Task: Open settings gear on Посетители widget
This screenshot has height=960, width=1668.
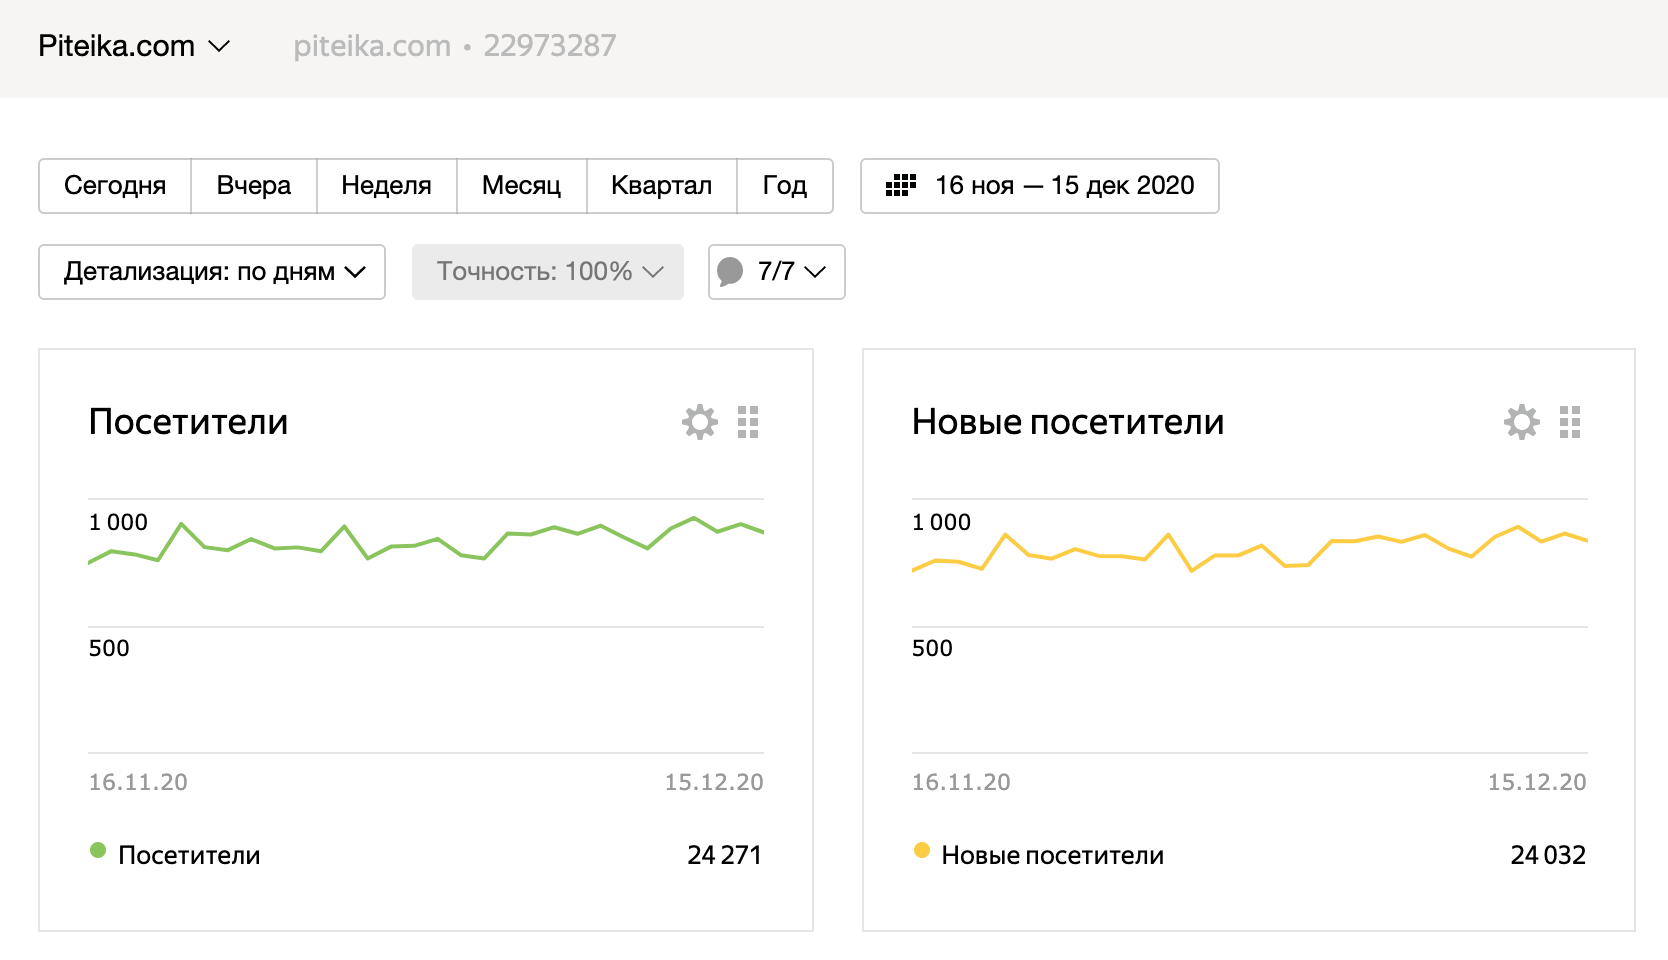Action: tap(700, 422)
